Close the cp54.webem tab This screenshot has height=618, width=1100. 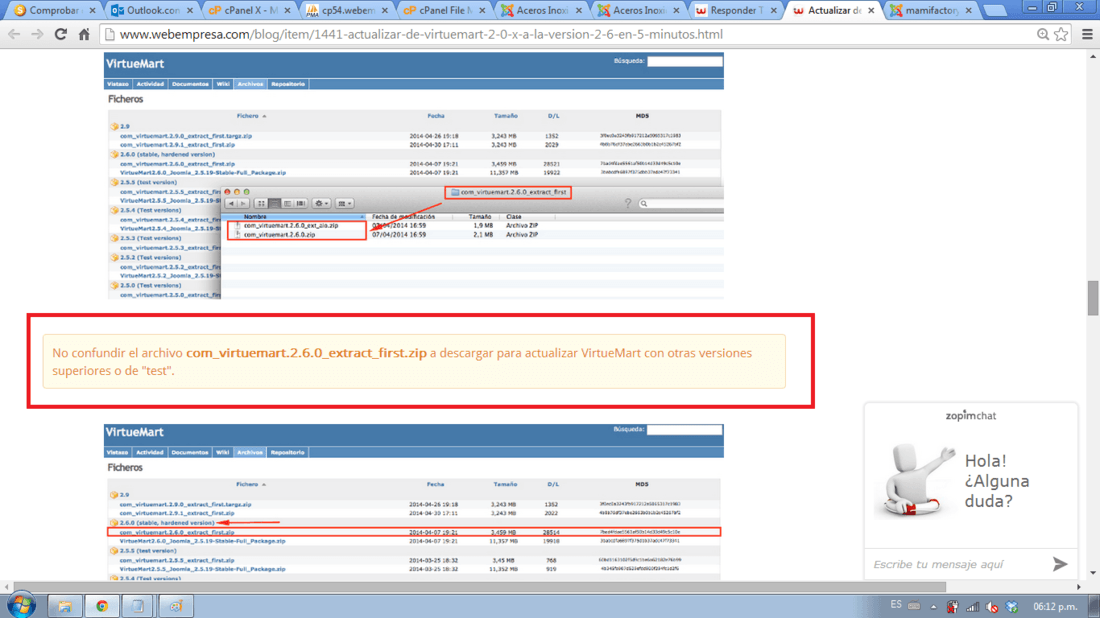pyautogui.click(x=384, y=11)
